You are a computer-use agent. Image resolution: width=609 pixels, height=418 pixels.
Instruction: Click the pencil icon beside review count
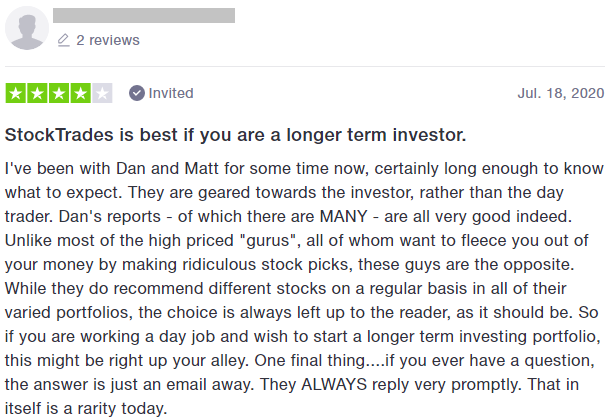pyautogui.click(x=64, y=40)
